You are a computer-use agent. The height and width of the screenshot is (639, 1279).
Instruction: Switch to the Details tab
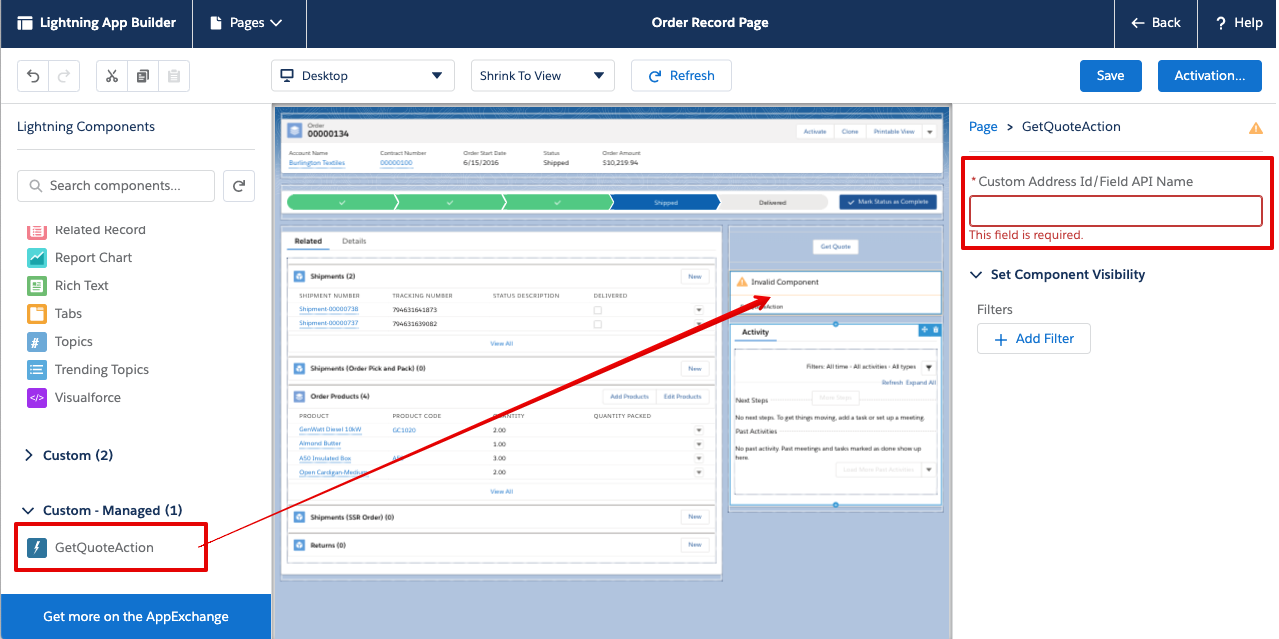[354, 241]
